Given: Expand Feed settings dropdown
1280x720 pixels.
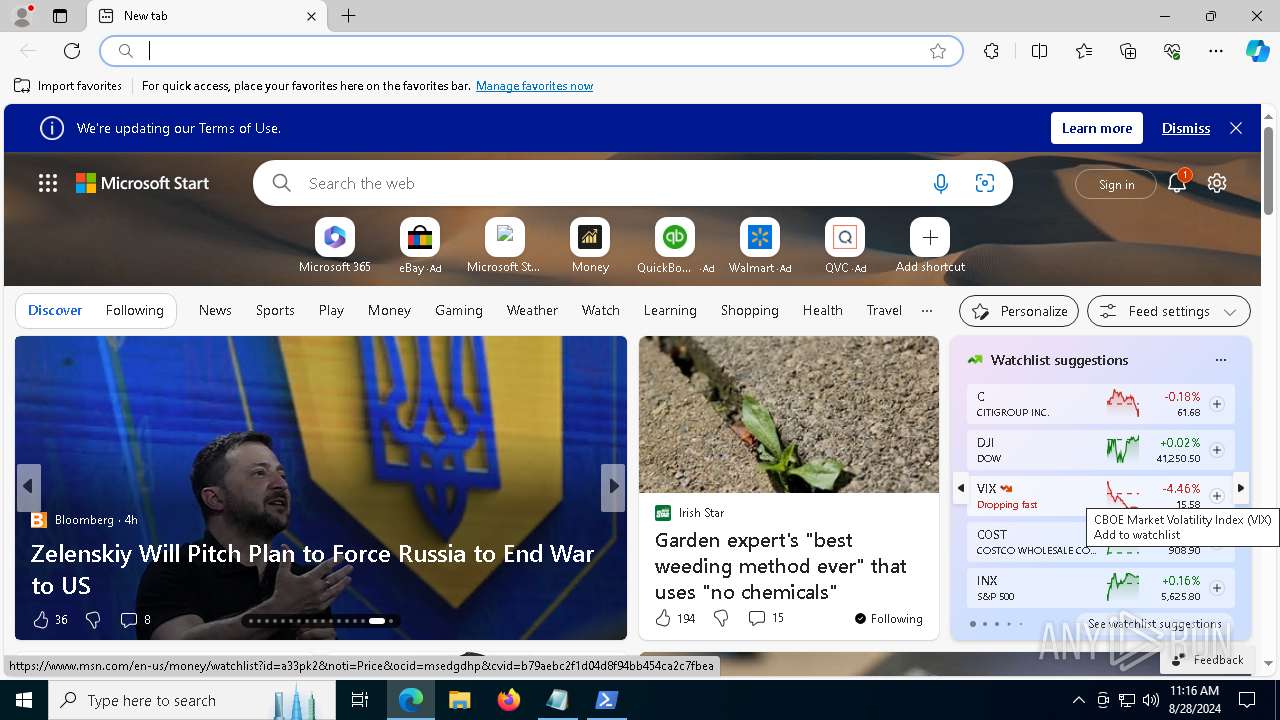Looking at the screenshot, I should (x=1168, y=311).
